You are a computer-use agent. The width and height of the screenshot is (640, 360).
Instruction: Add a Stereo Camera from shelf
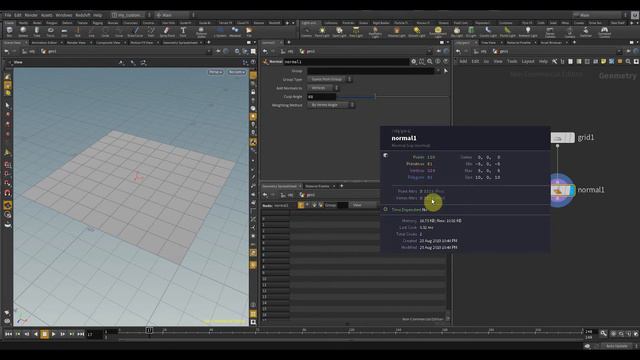coord(550,32)
